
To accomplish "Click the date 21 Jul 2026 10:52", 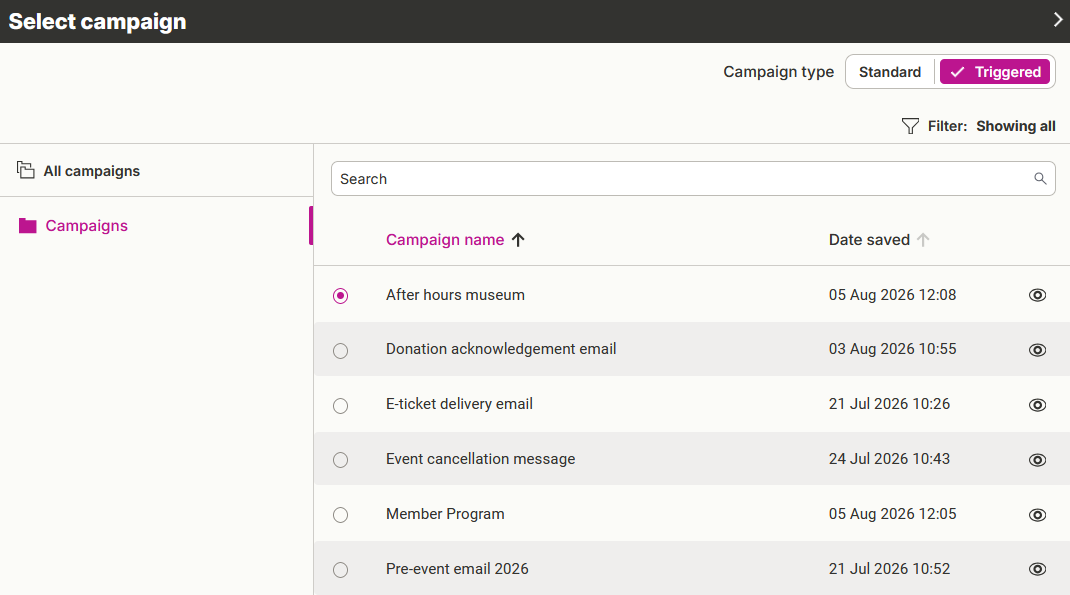I will click(x=889, y=569).
